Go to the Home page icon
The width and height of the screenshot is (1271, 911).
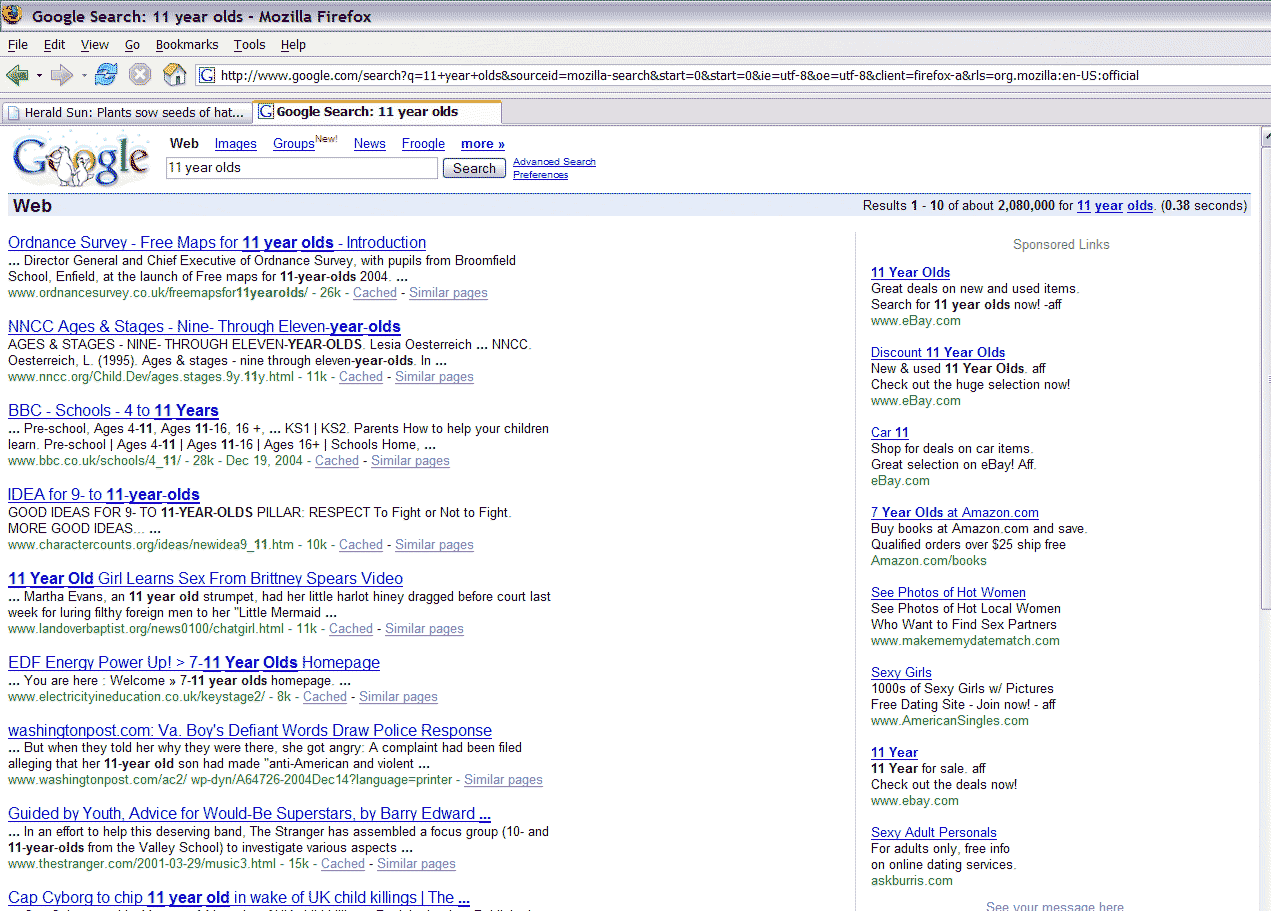tap(174, 75)
